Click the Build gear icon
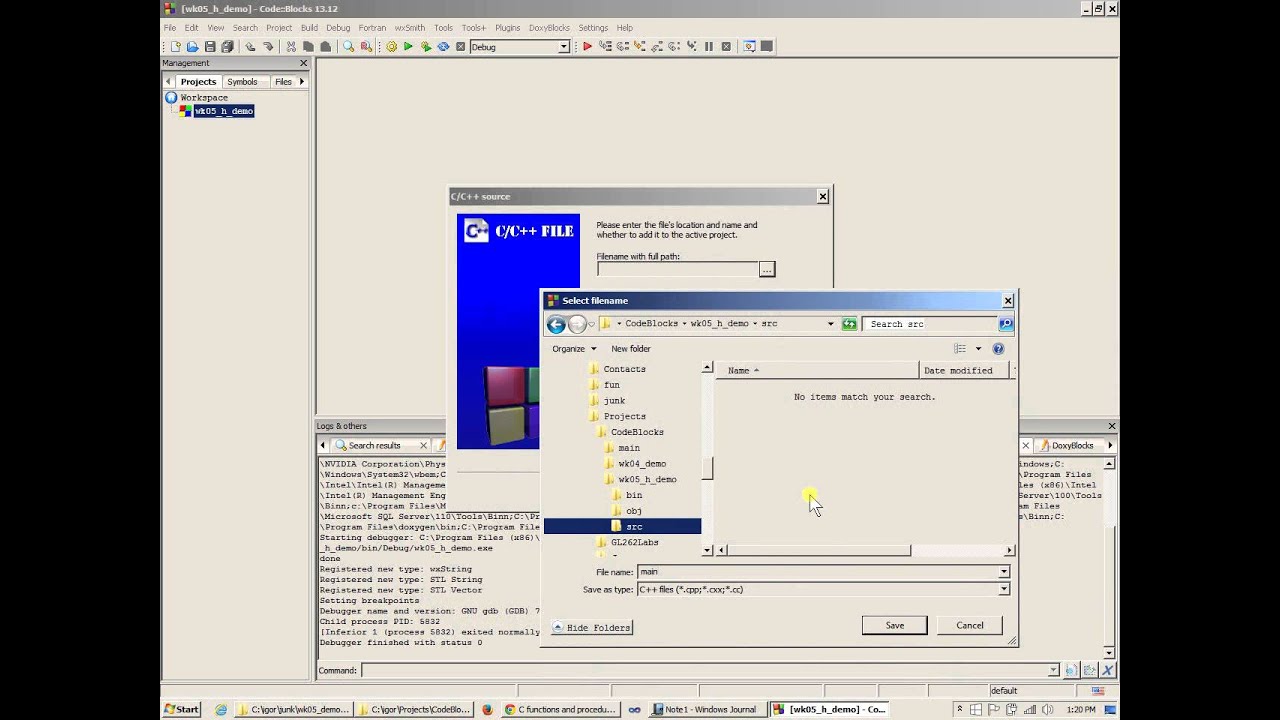The height and width of the screenshot is (720, 1280). 391,46
